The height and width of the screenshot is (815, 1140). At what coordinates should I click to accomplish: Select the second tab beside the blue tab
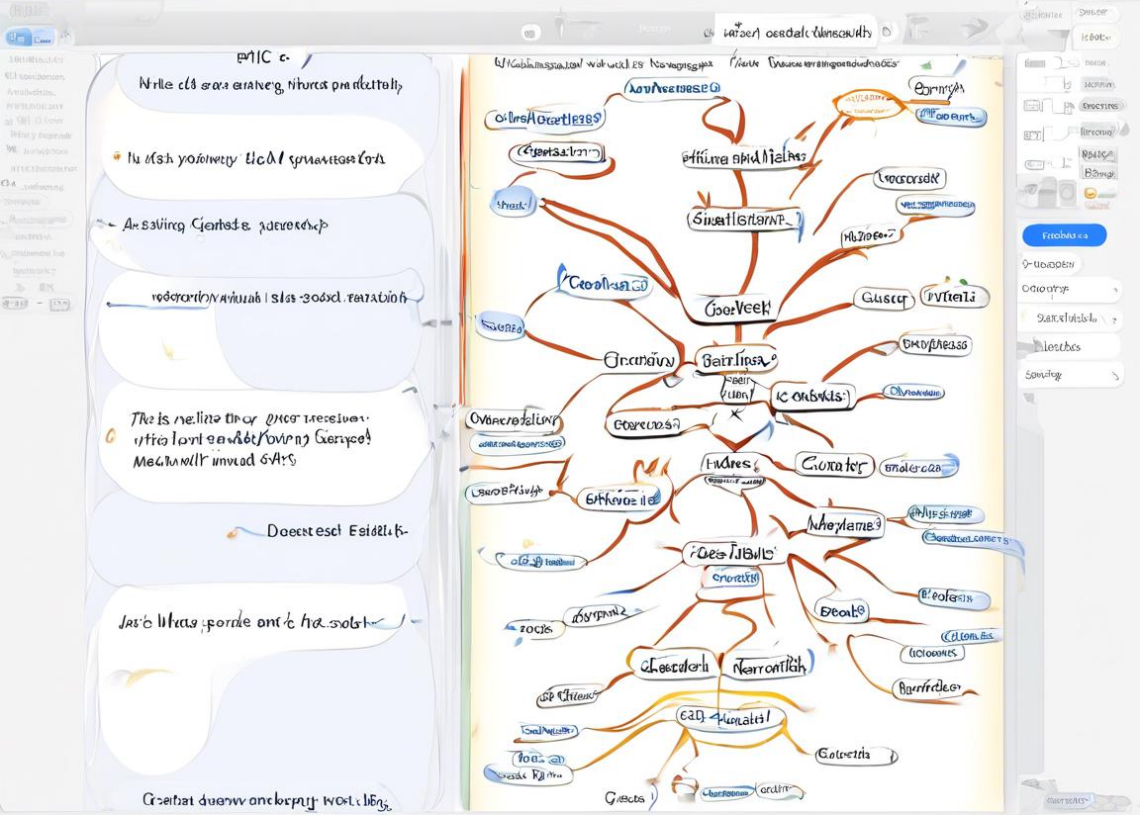pos(43,38)
